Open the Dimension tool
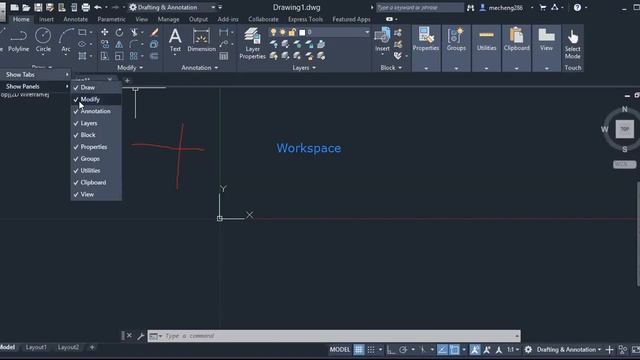Screen dimensions: 640x360 click(x=201, y=40)
